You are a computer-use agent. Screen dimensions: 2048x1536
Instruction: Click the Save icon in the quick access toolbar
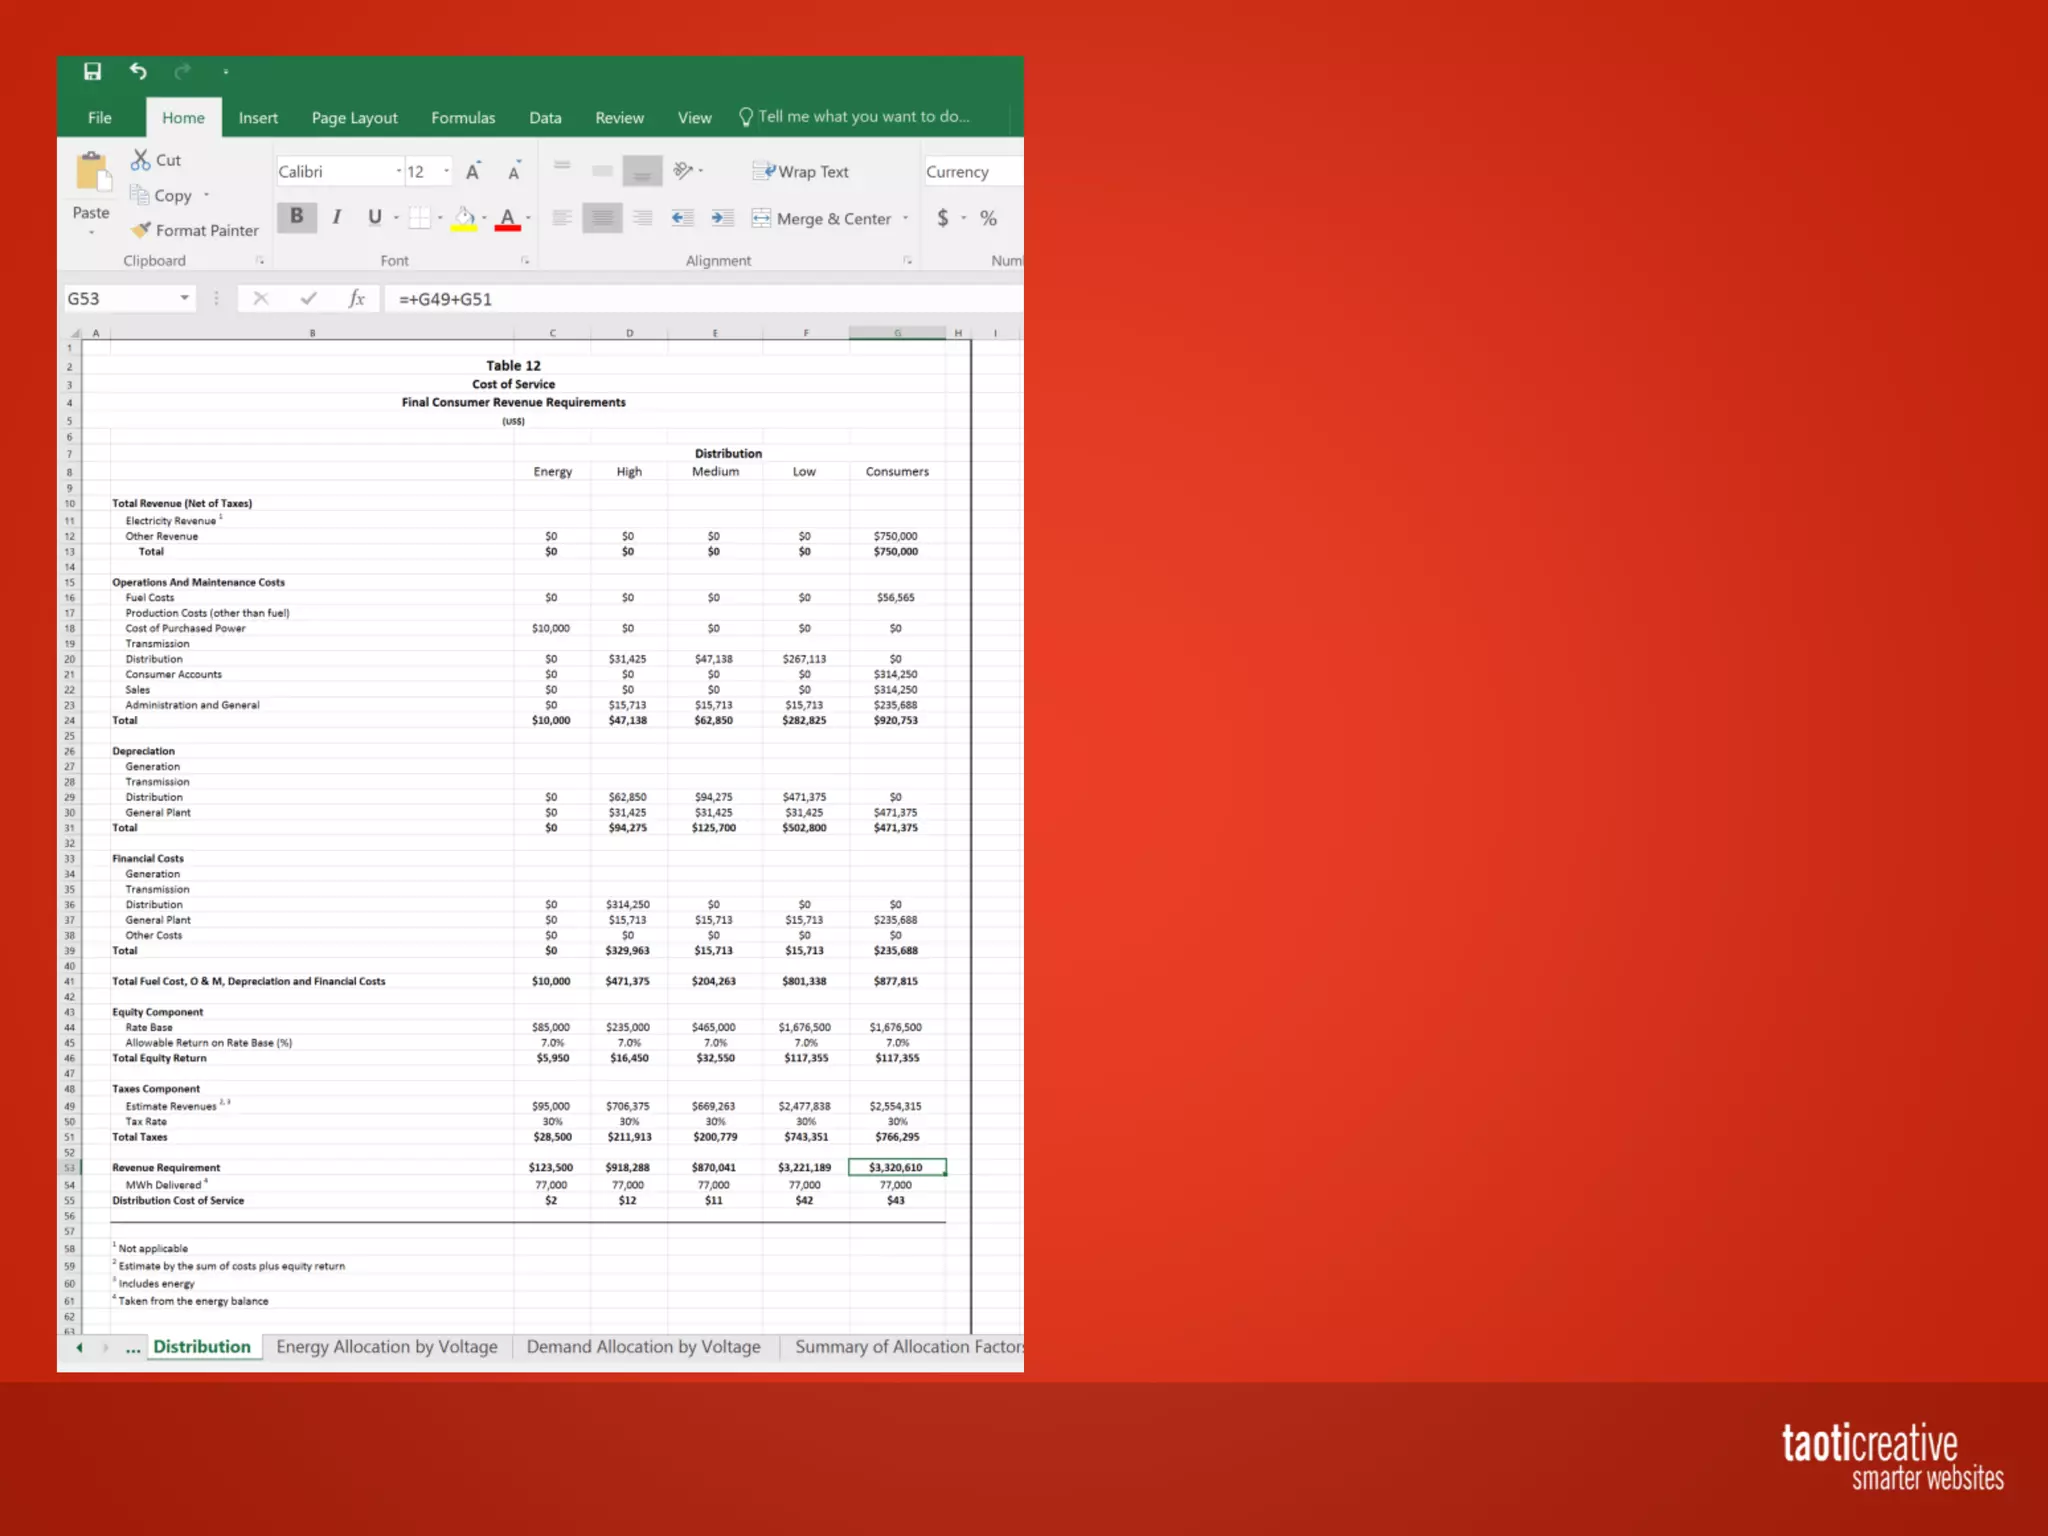click(92, 71)
